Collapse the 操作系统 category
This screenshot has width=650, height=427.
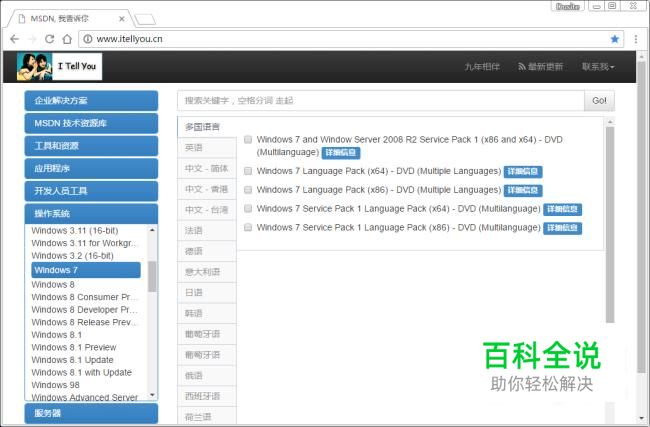point(91,214)
